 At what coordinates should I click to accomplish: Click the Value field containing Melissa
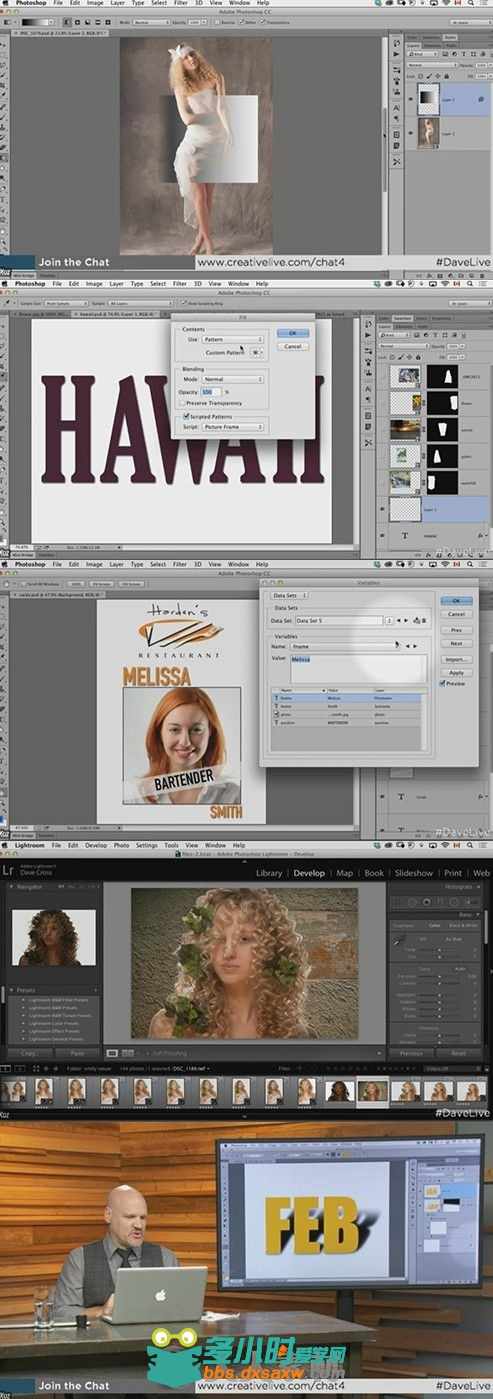[359, 668]
